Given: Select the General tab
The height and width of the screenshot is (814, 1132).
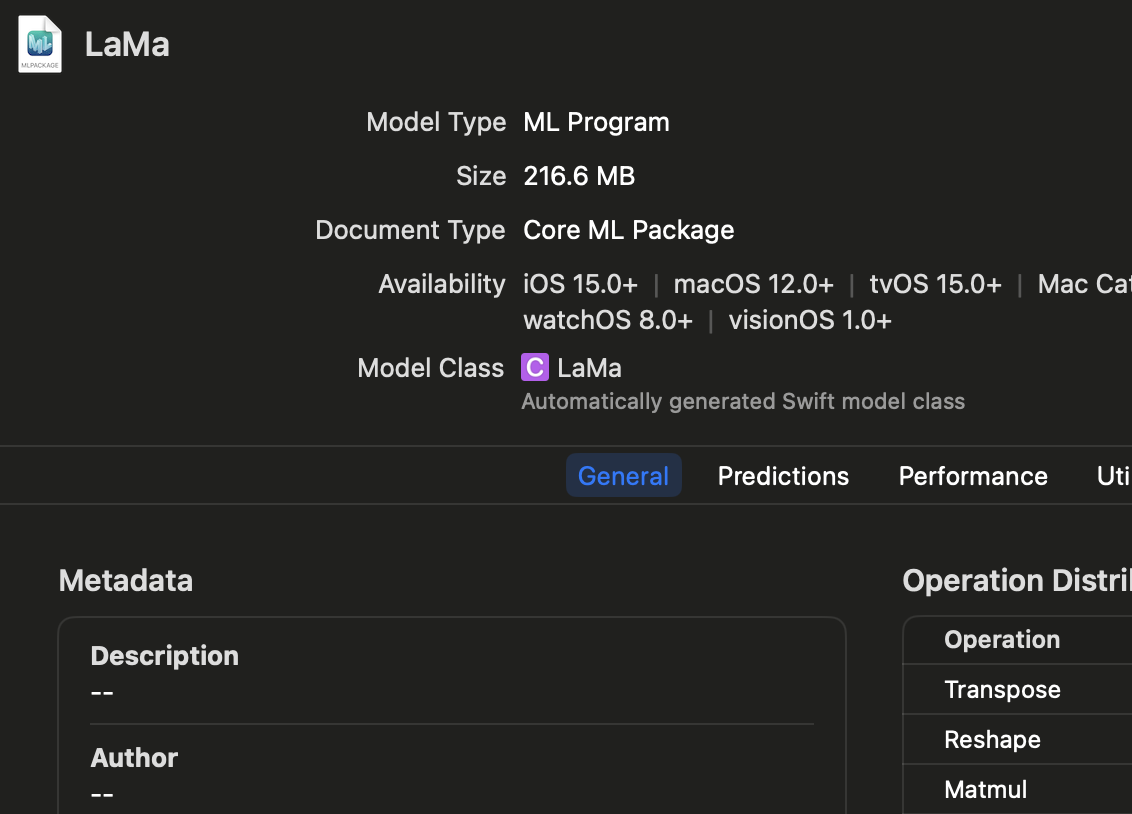Looking at the screenshot, I should click(x=623, y=476).
